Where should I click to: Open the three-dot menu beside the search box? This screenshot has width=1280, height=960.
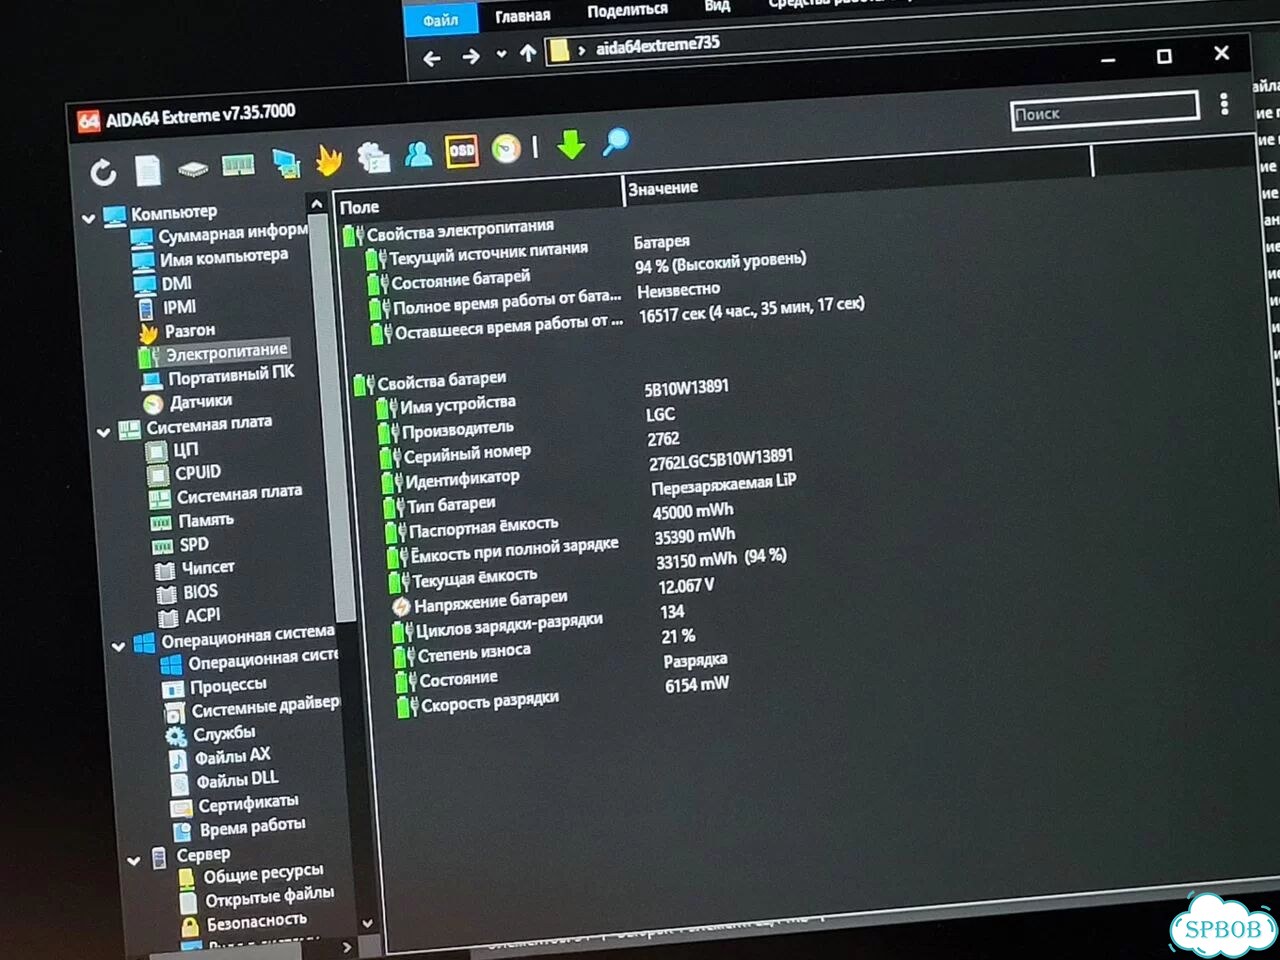pos(1224,104)
